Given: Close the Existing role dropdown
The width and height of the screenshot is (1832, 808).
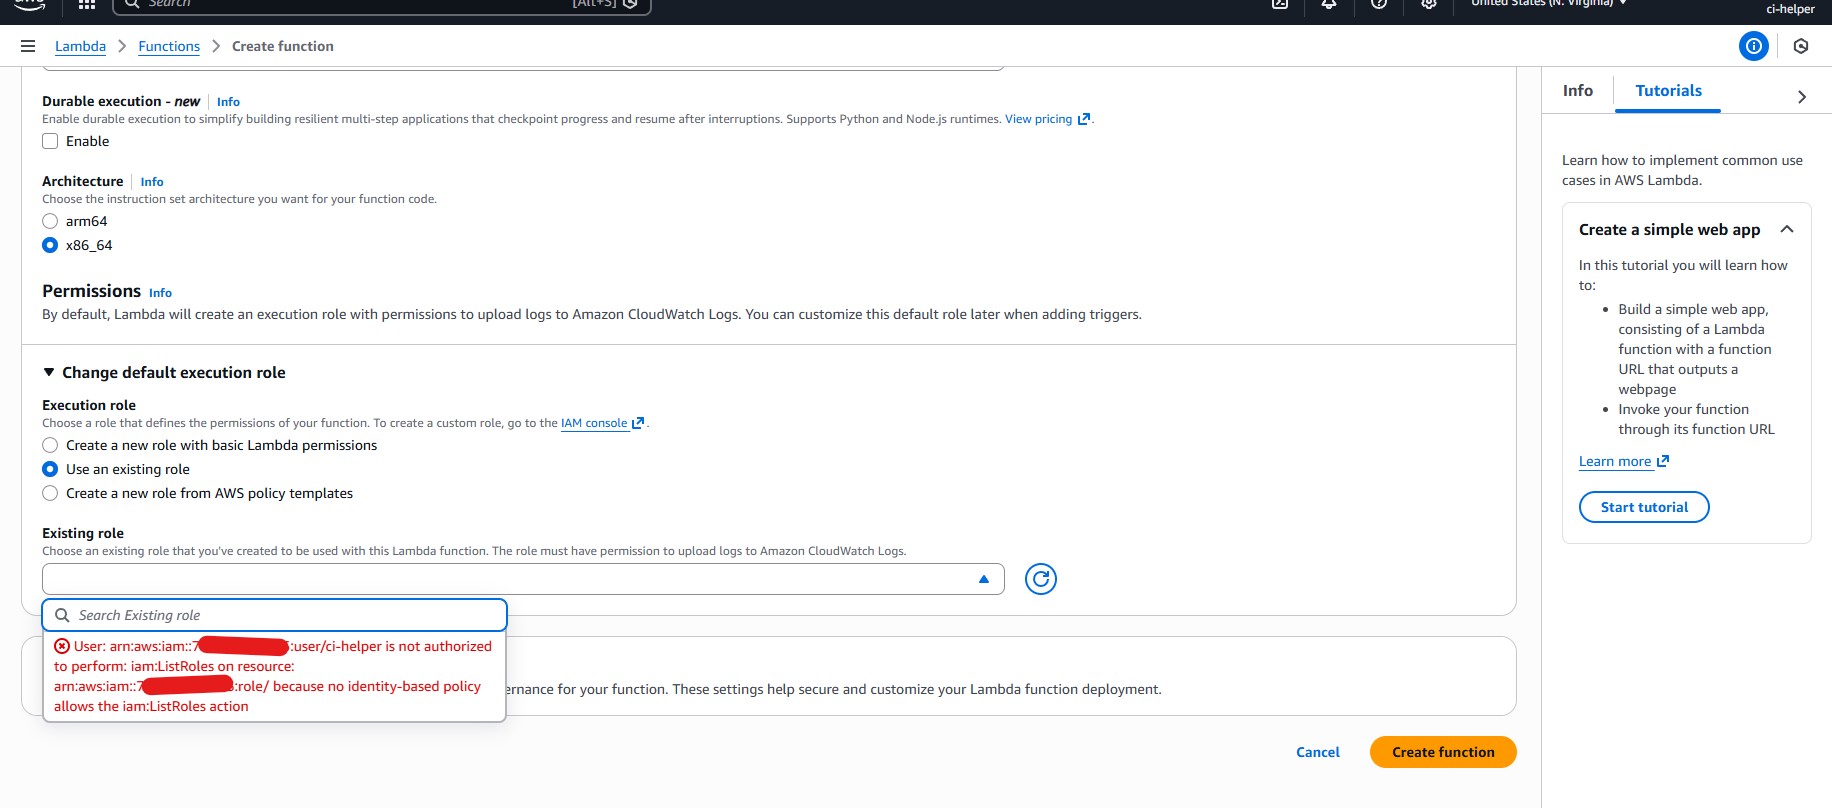Looking at the screenshot, I should [x=983, y=579].
